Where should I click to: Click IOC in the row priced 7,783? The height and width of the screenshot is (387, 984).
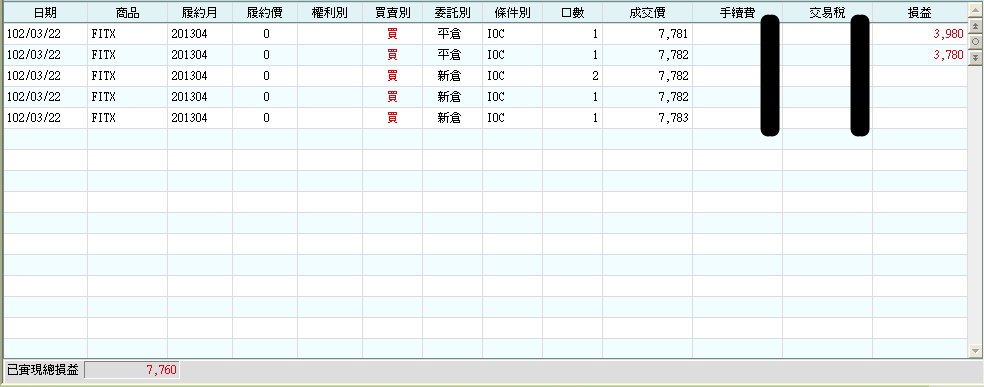496,118
